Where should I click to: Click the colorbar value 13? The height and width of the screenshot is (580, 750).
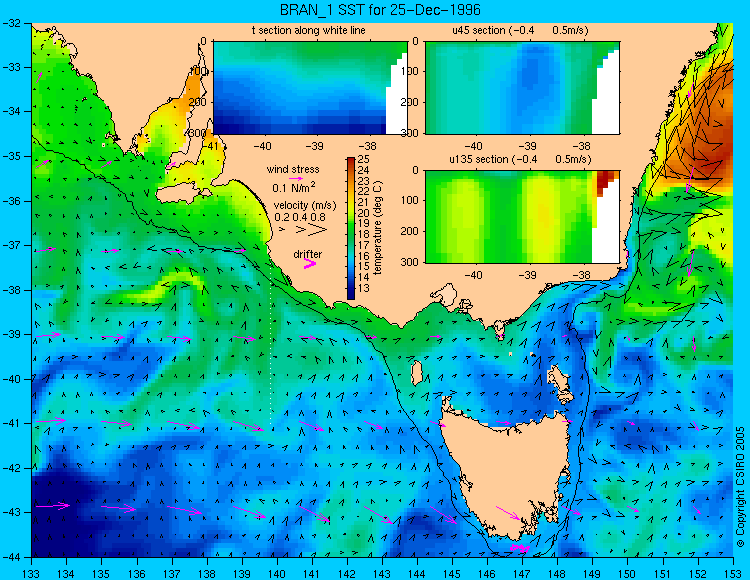(x=363, y=288)
